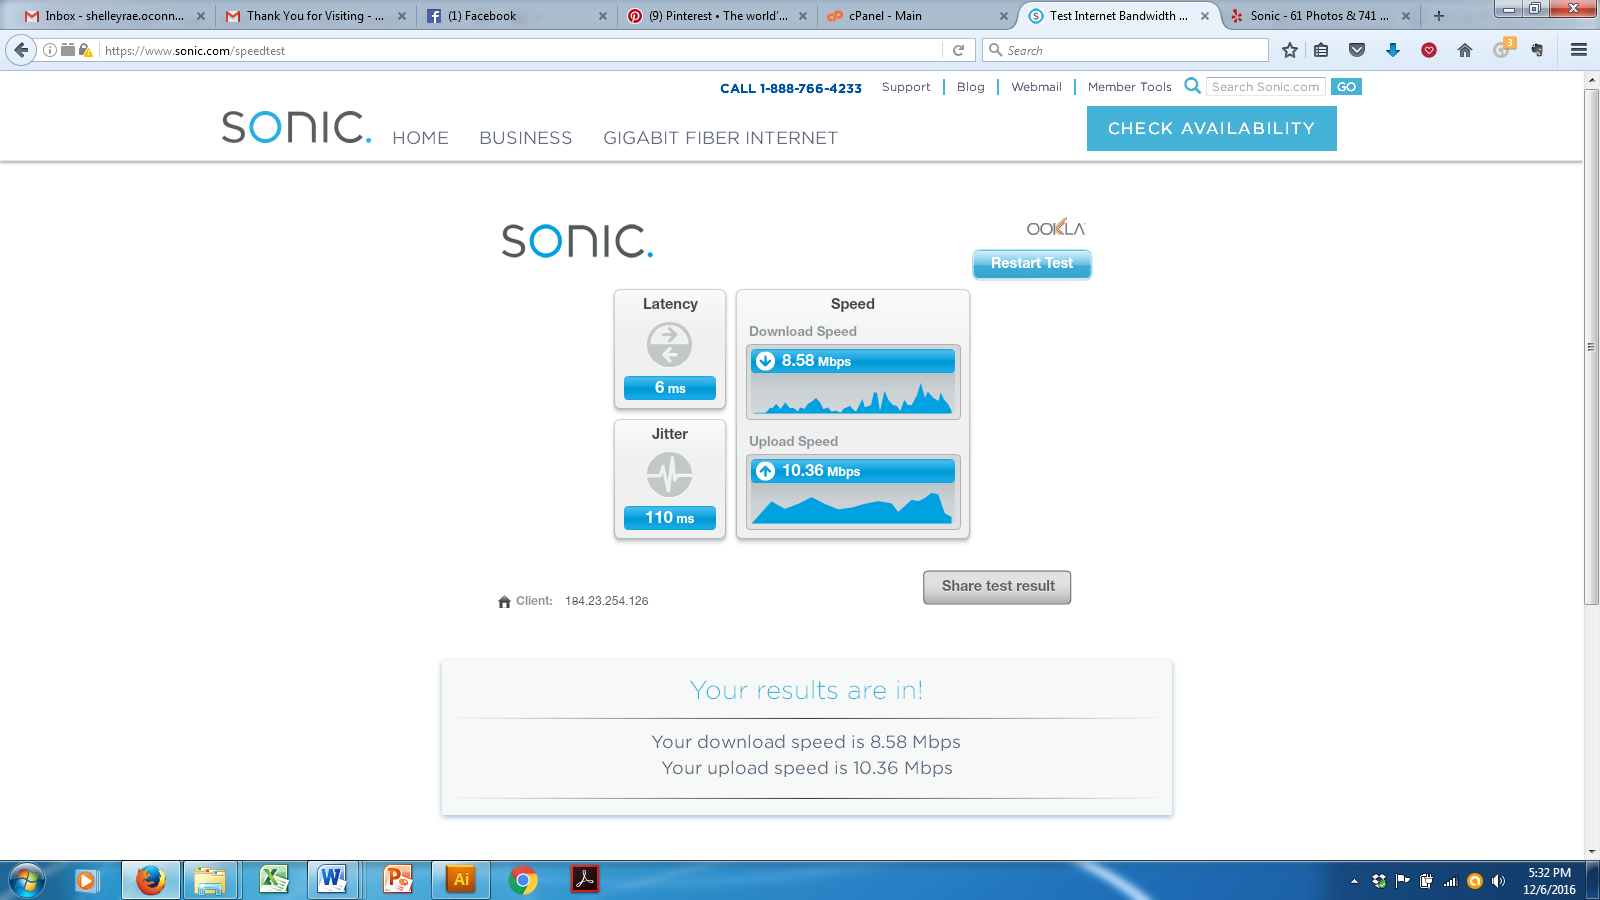Close the Test Internet Bandwidth tab
Image resolution: width=1600 pixels, height=900 pixels.
(x=1205, y=16)
